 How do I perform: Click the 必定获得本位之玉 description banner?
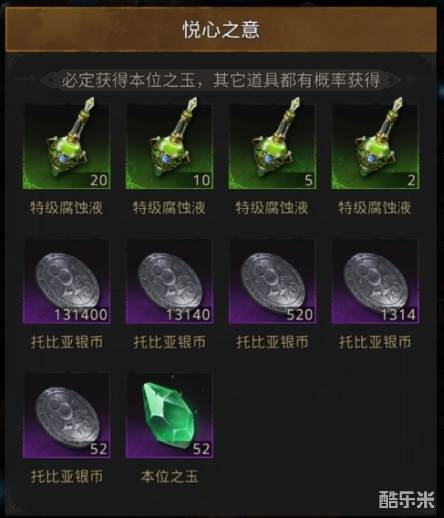221,80
